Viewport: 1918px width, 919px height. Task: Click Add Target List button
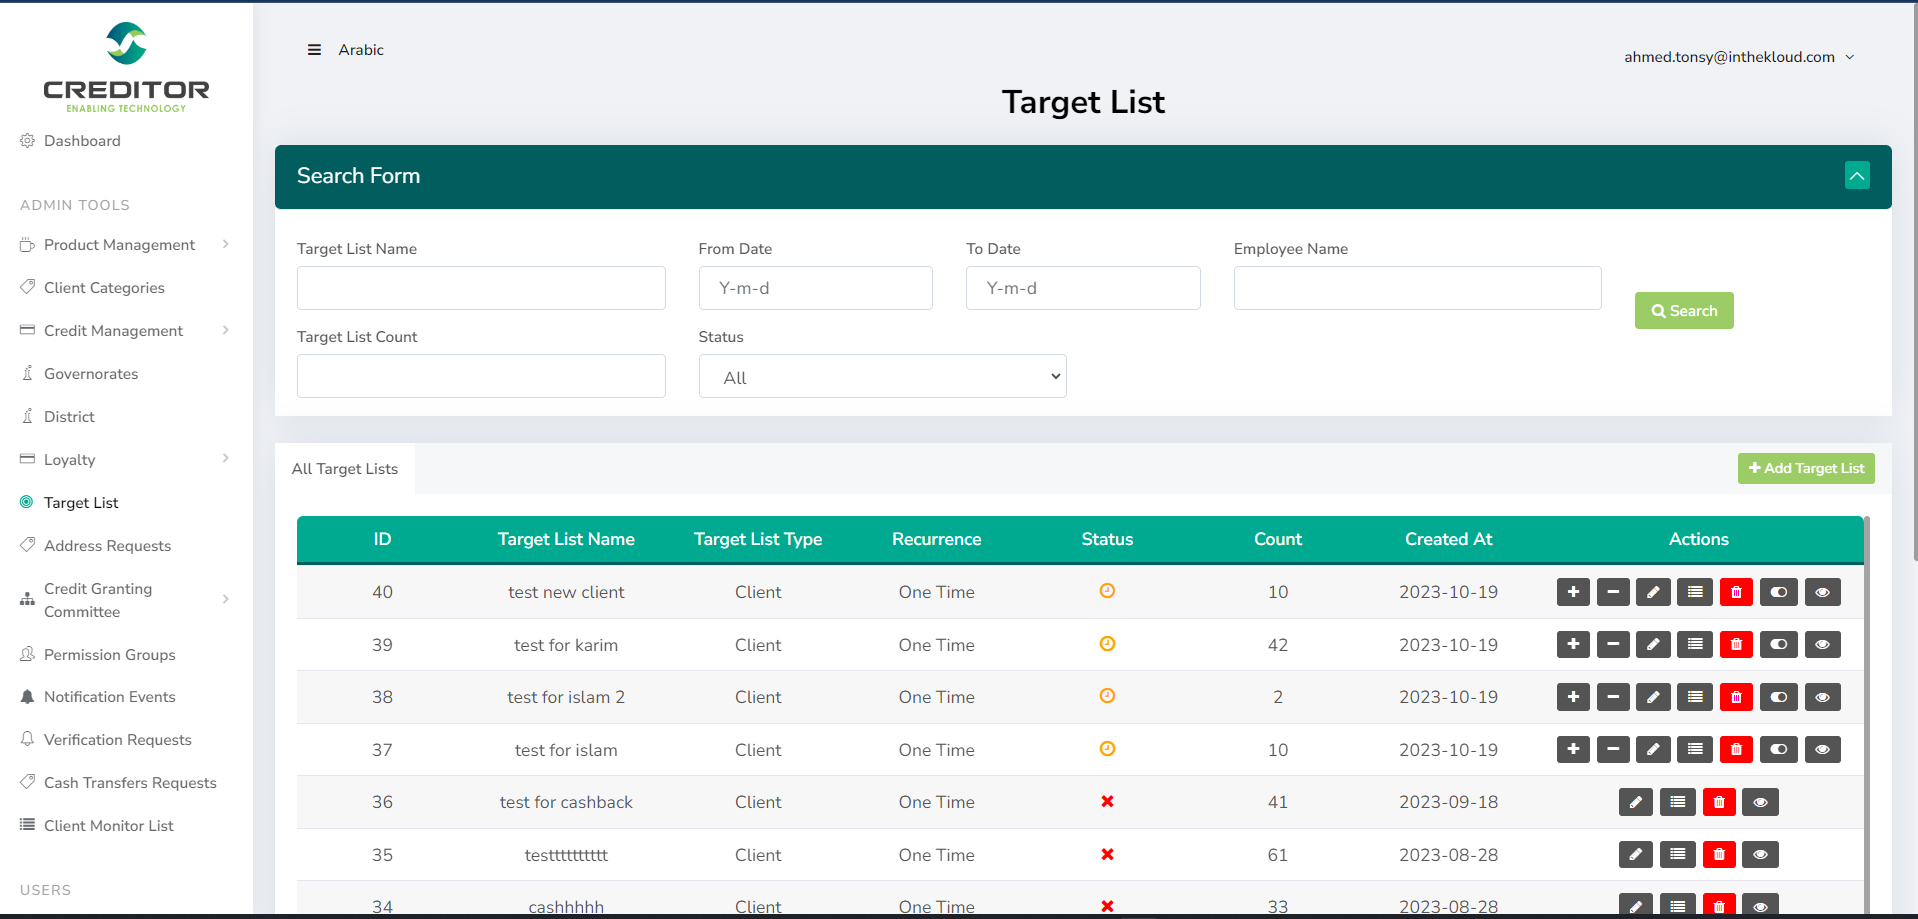pos(1806,468)
